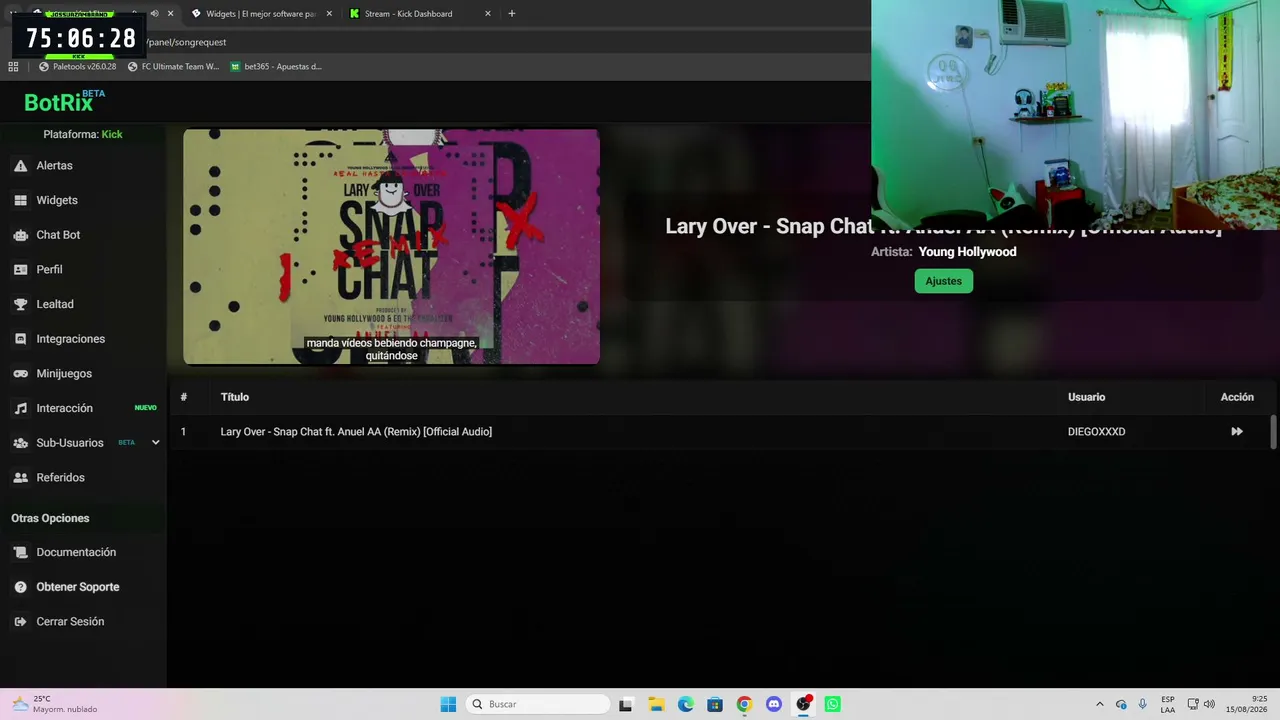The image size is (1280, 720).
Task: Open the Integraciones section icon
Action: coord(20,339)
